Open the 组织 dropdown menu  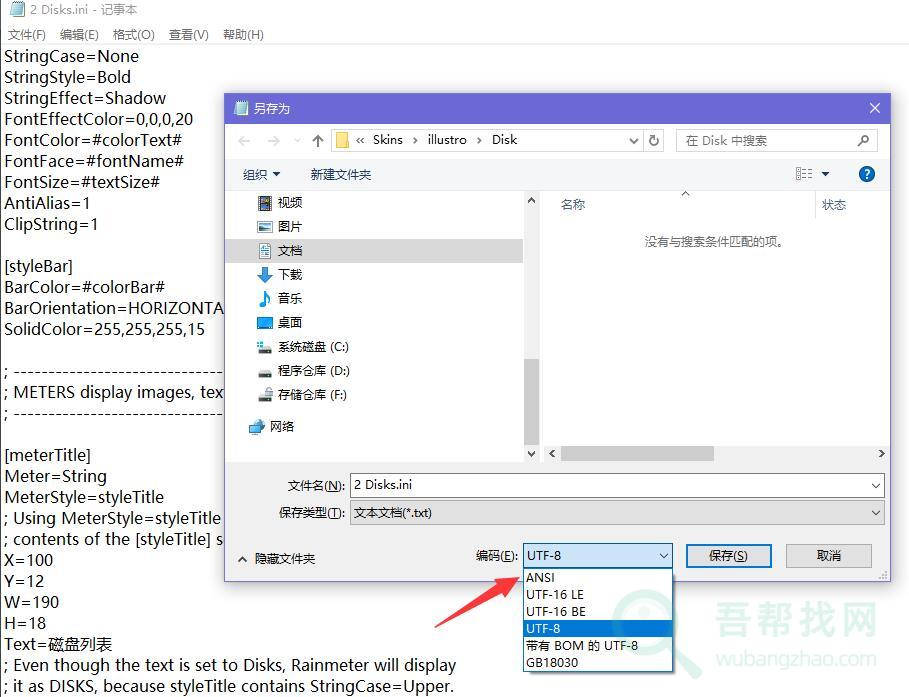[x=261, y=174]
